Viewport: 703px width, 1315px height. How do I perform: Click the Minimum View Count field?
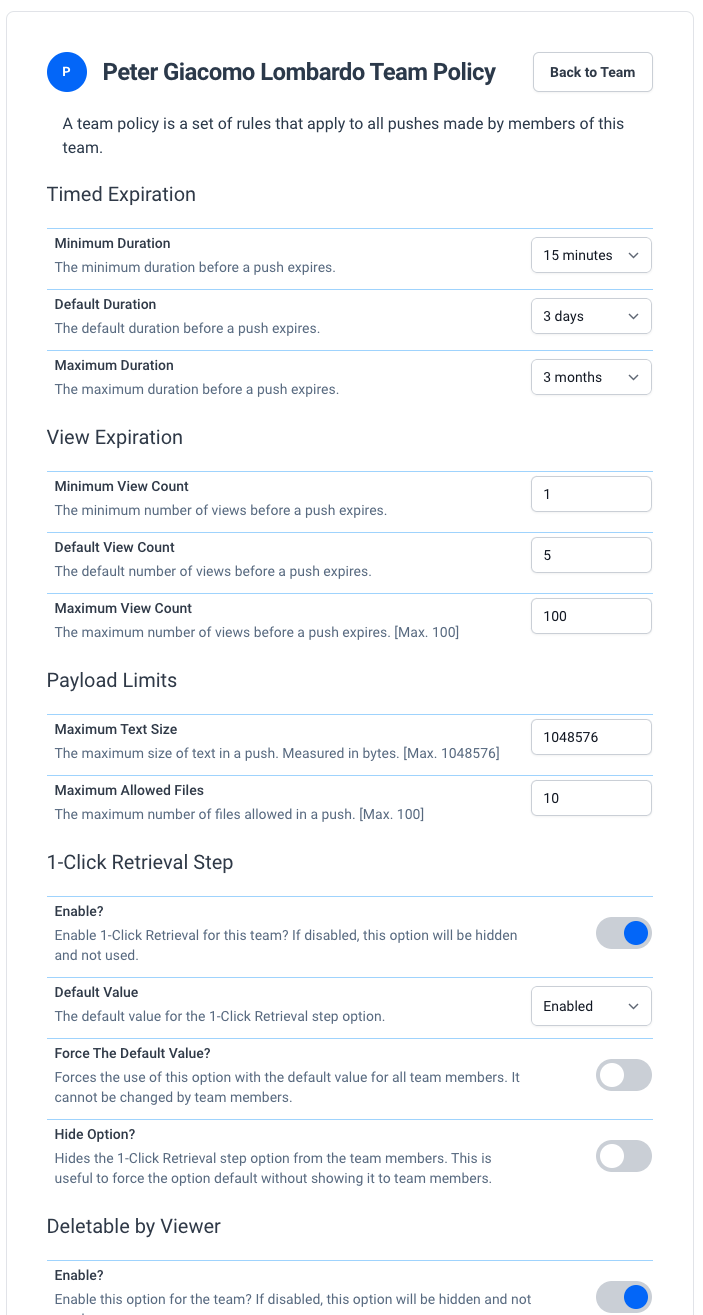(x=591, y=494)
